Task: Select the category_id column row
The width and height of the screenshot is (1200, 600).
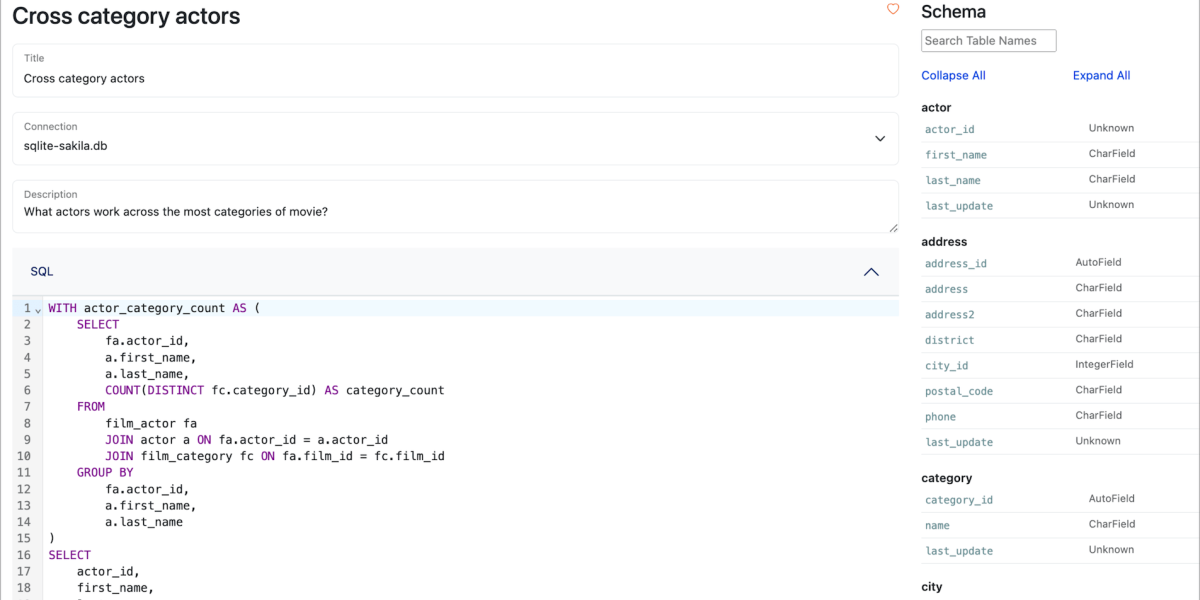Action: (x=959, y=500)
